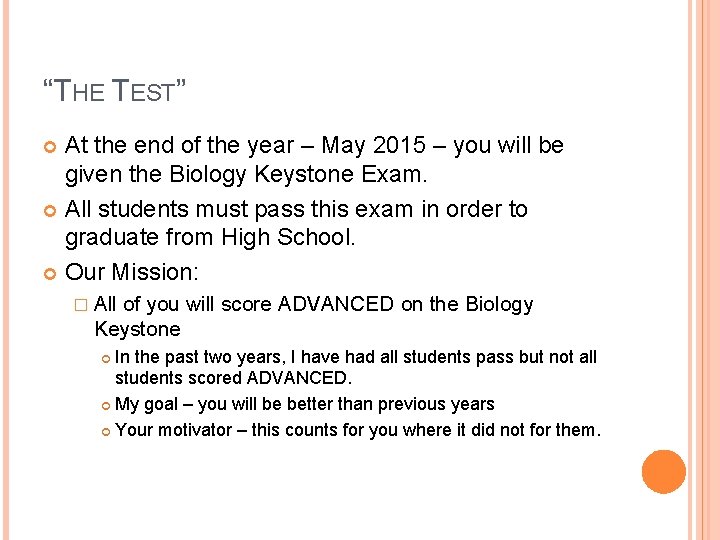Screen dimensions: 720x540
Task: Click the word "ADVANCED" in the mission line
Action: [x=336, y=304]
